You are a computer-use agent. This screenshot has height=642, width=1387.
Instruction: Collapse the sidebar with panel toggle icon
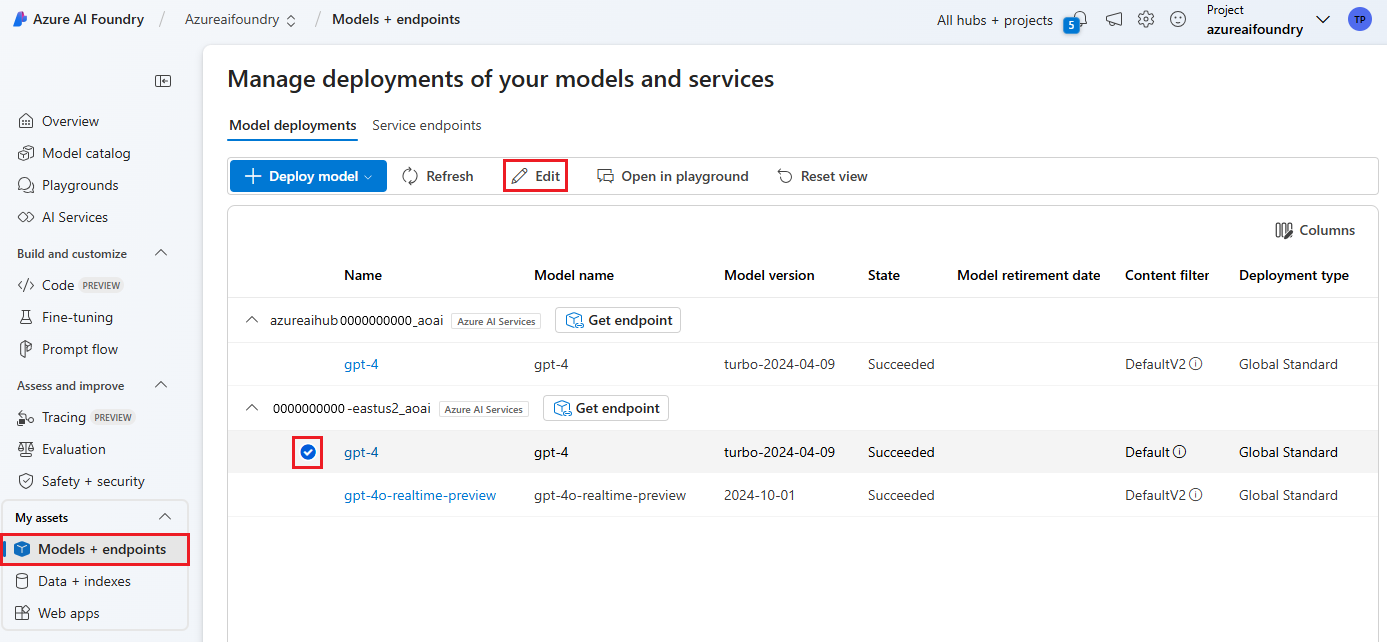[163, 81]
